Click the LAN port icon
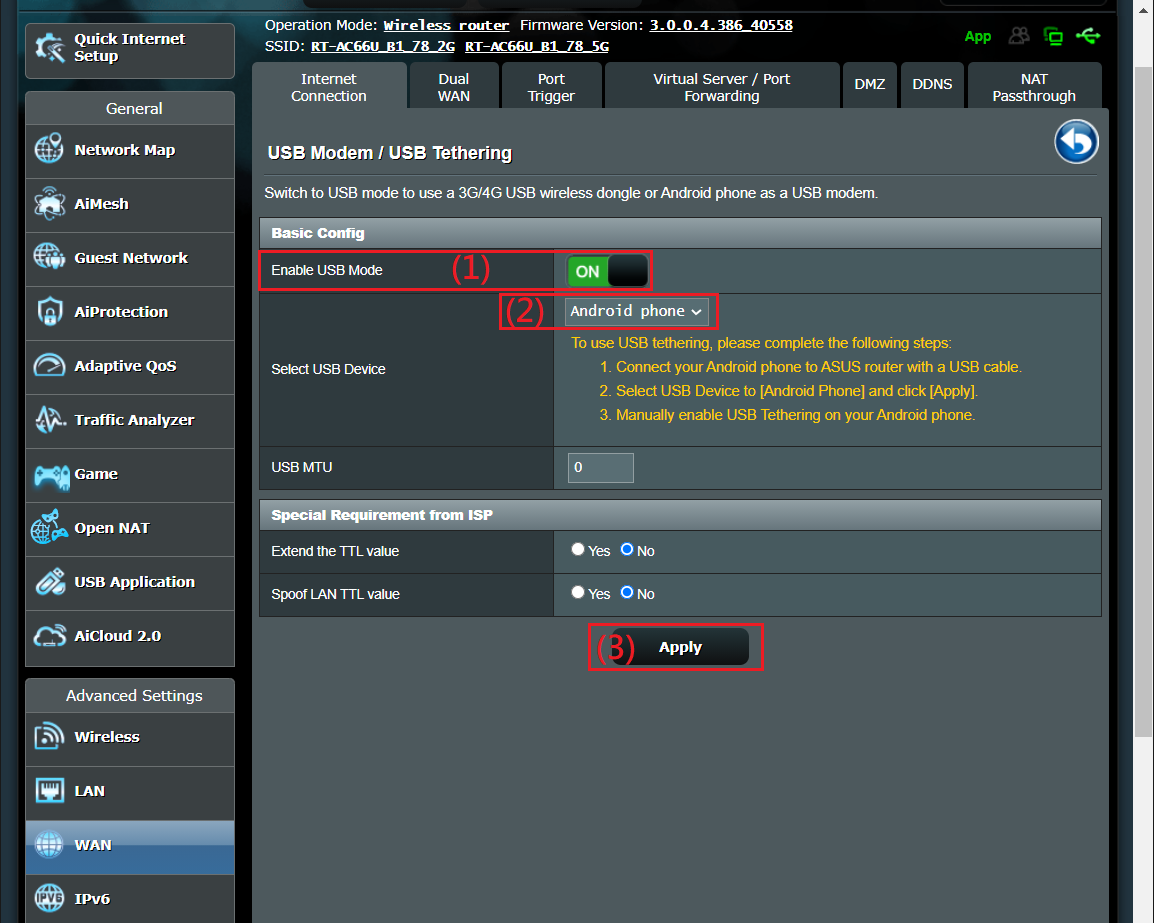This screenshot has height=923, width=1154. pyautogui.click(x=49, y=791)
